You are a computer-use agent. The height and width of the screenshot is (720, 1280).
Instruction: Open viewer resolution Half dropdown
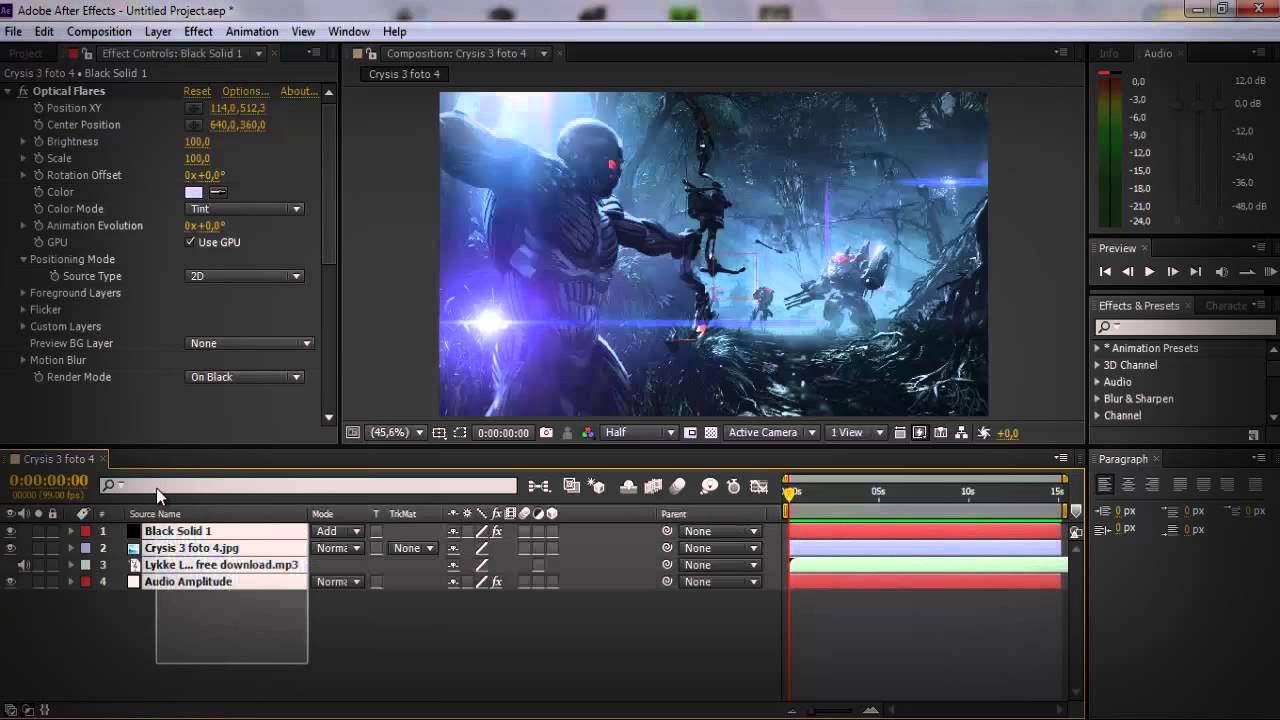pos(640,433)
